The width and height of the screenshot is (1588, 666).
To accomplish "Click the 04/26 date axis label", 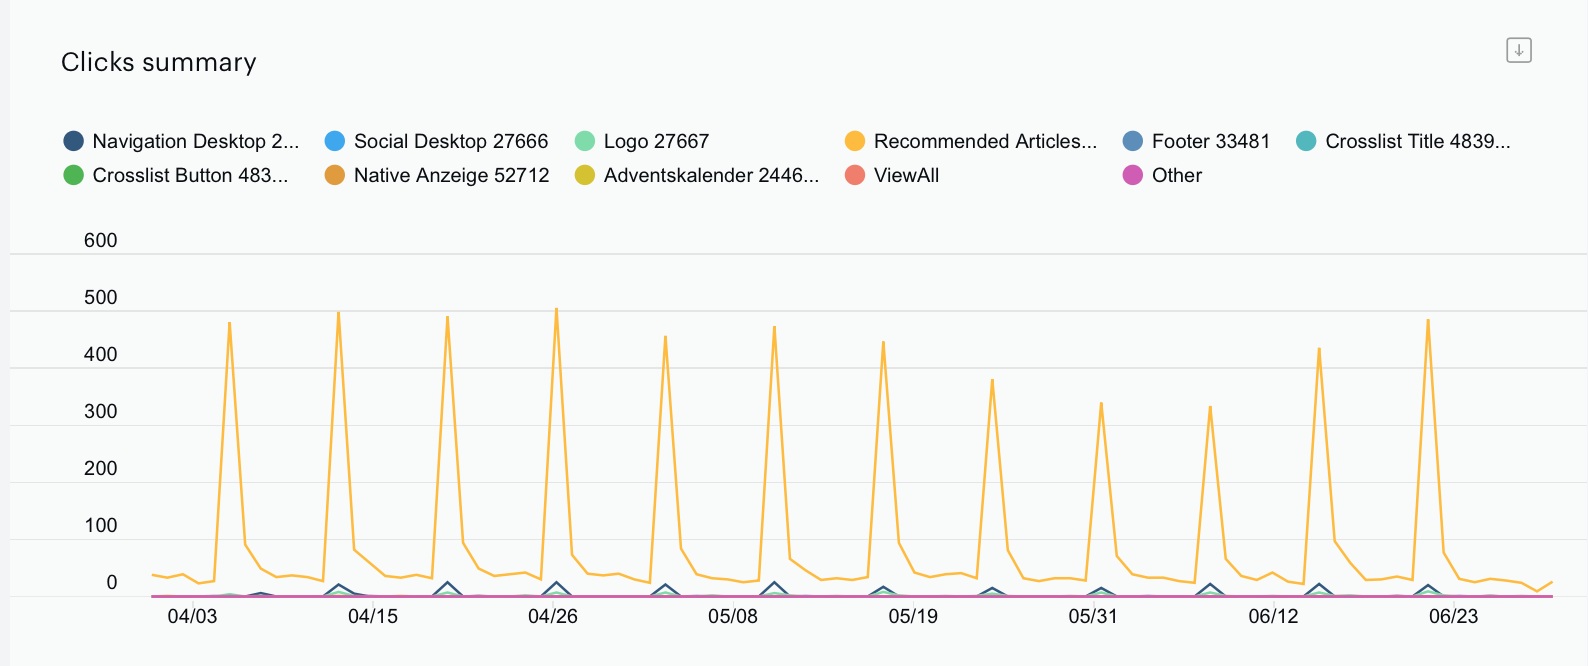I will tap(553, 616).
